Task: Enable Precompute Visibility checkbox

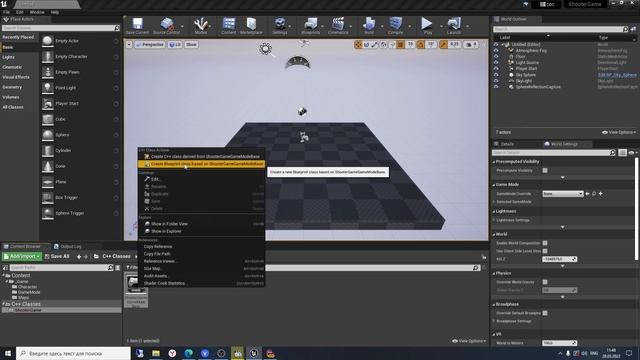Action: point(545,171)
